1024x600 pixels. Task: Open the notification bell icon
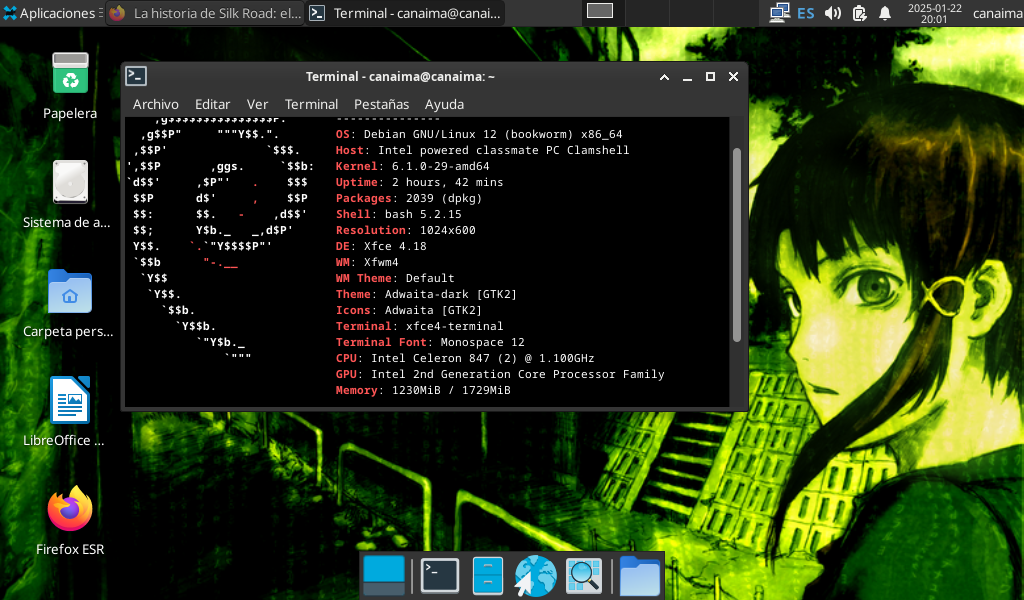coord(885,13)
